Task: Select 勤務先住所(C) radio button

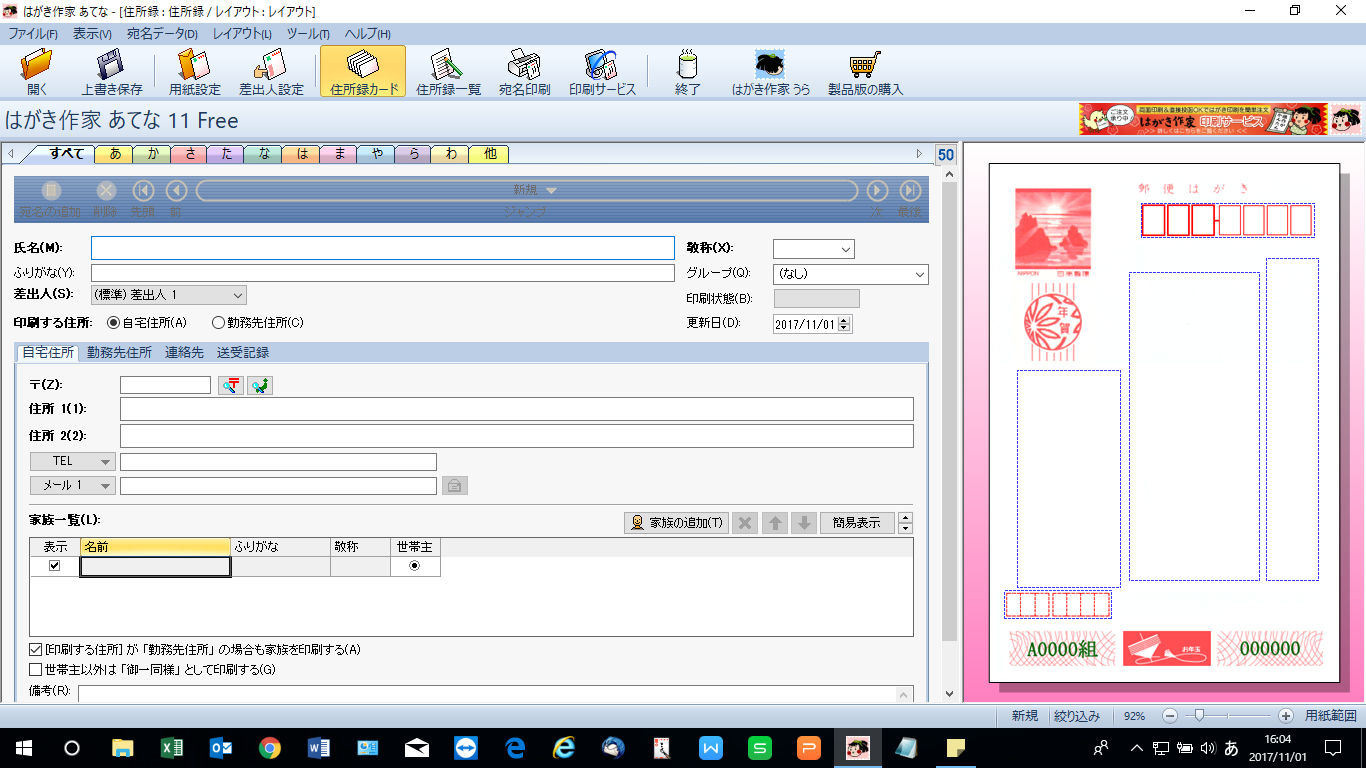Action: tap(218, 323)
